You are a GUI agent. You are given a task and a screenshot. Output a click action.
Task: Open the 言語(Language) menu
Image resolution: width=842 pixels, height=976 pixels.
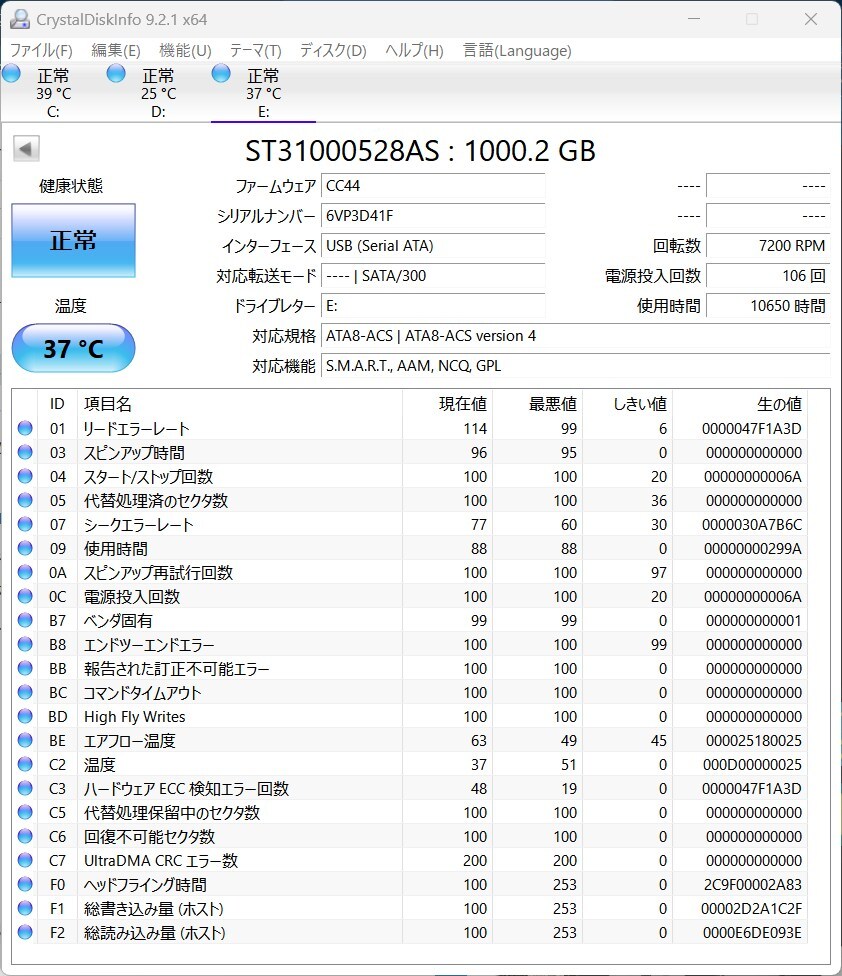(517, 50)
